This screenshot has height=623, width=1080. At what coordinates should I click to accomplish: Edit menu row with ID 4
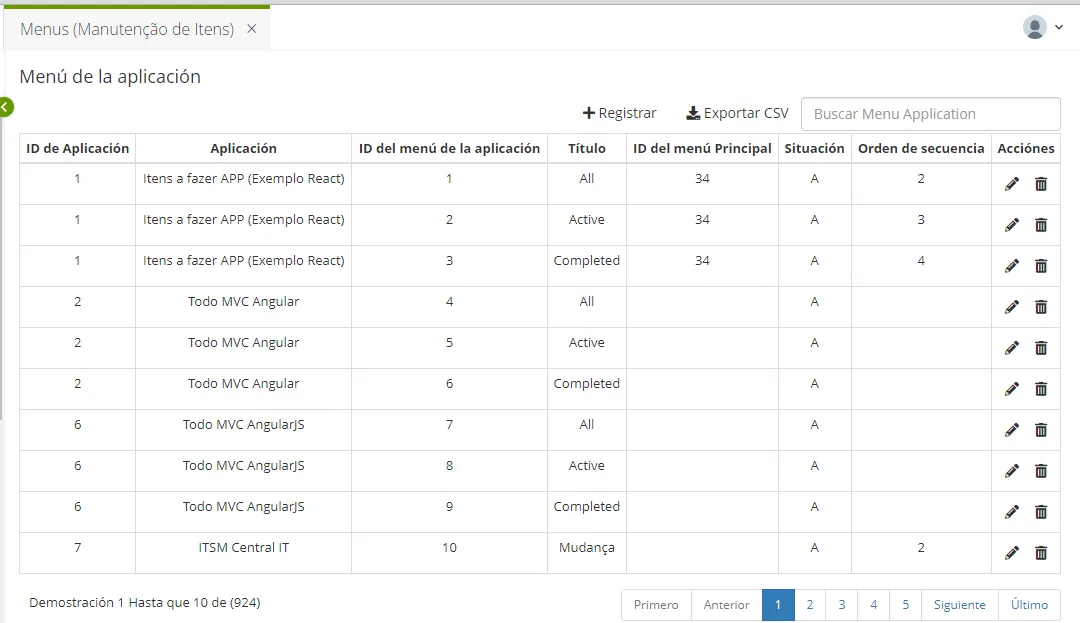(x=1011, y=307)
